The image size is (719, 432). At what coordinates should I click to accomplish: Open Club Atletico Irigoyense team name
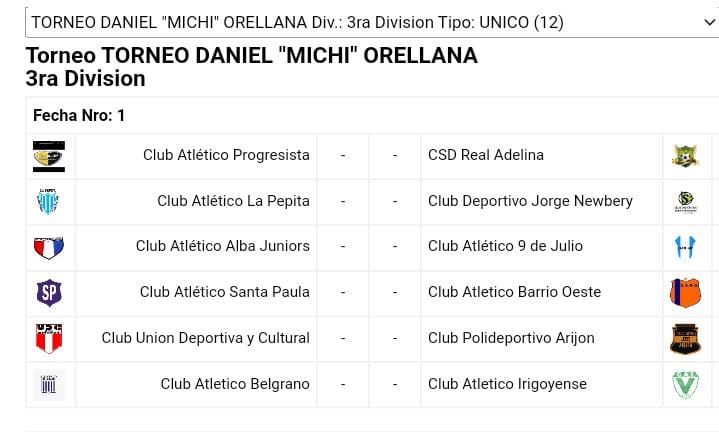pyautogui.click(x=507, y=384)
